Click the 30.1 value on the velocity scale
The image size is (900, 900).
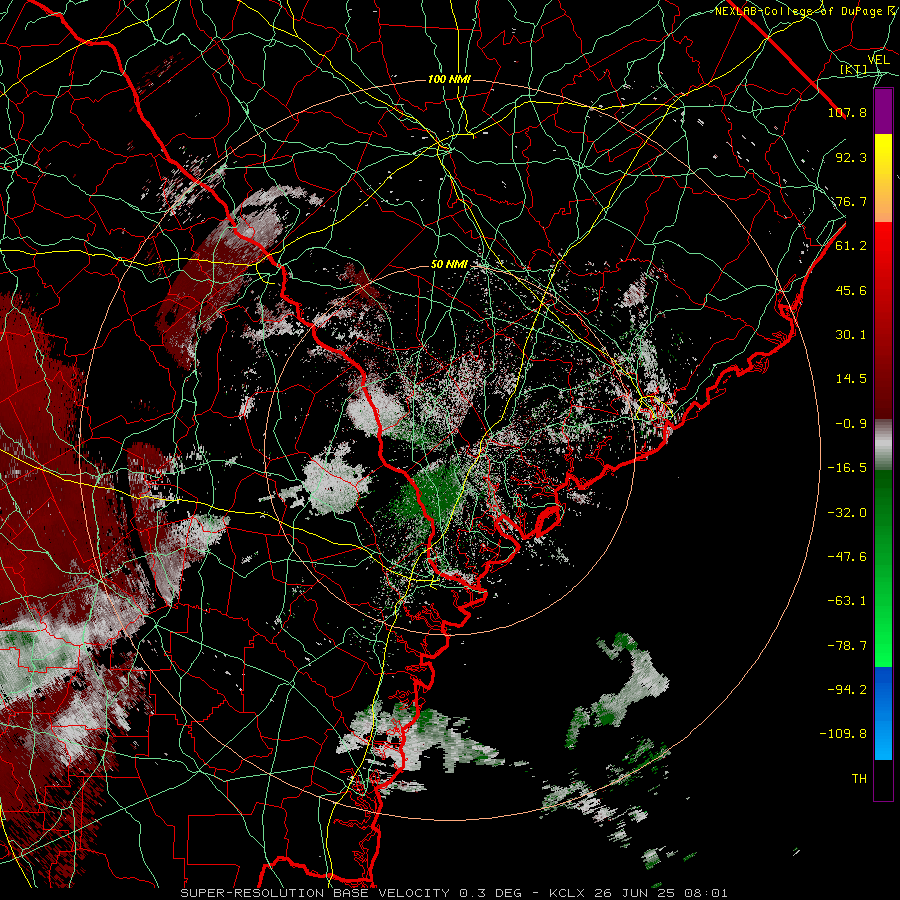(851, 335)
